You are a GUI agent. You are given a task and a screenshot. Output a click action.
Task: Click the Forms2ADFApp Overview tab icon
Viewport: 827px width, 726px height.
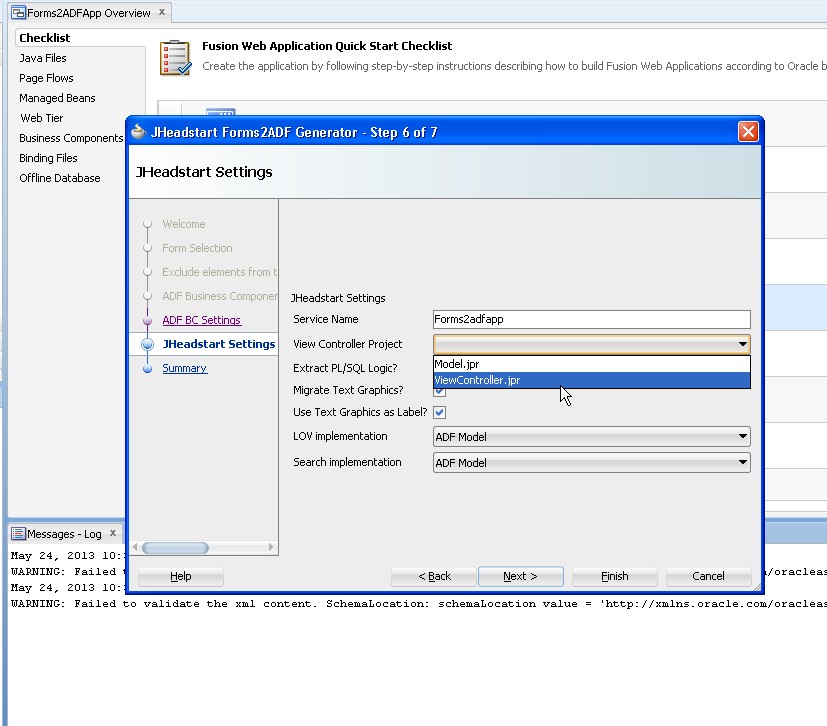click(x=18, y=13)
